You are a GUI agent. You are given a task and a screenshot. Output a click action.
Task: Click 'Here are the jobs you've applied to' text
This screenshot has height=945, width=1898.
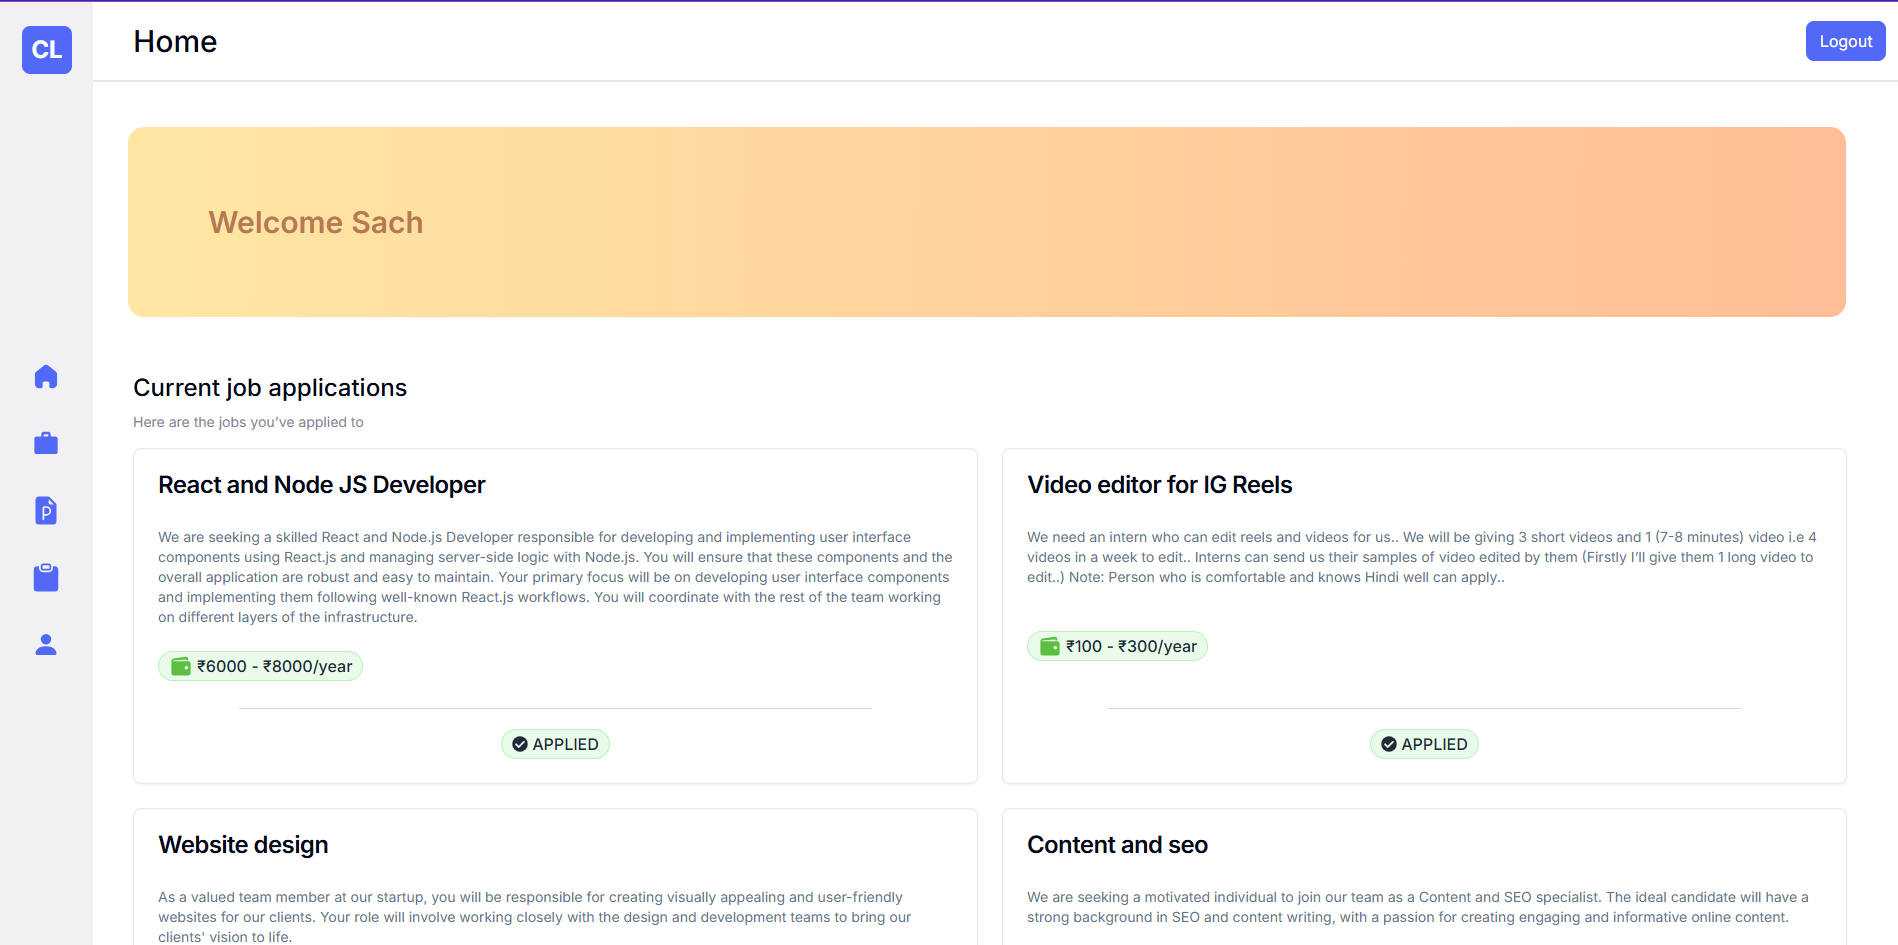tap(248, 422)
